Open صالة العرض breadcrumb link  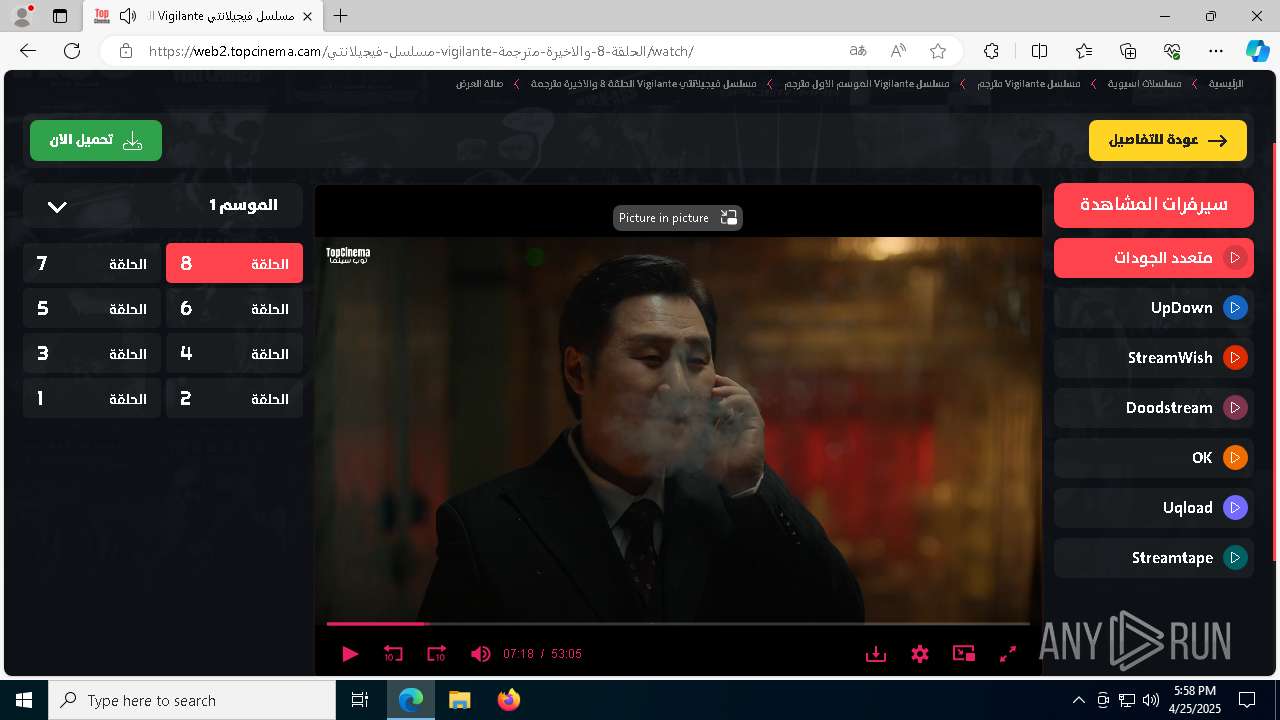480,84
